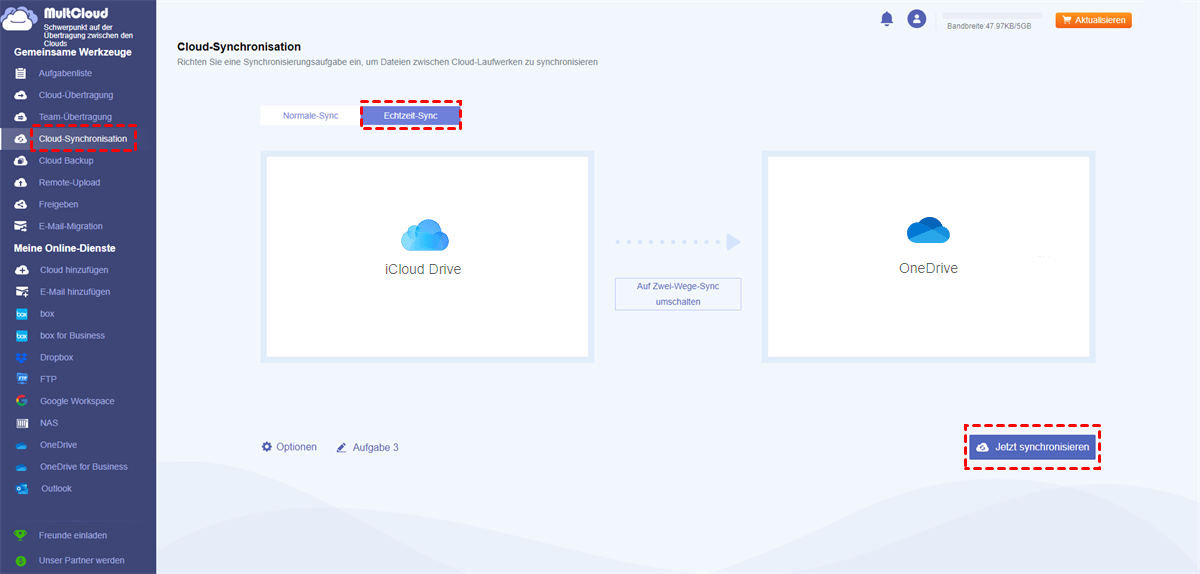Click the box service icon
1200x574 pixels.
tap(21, 314)
